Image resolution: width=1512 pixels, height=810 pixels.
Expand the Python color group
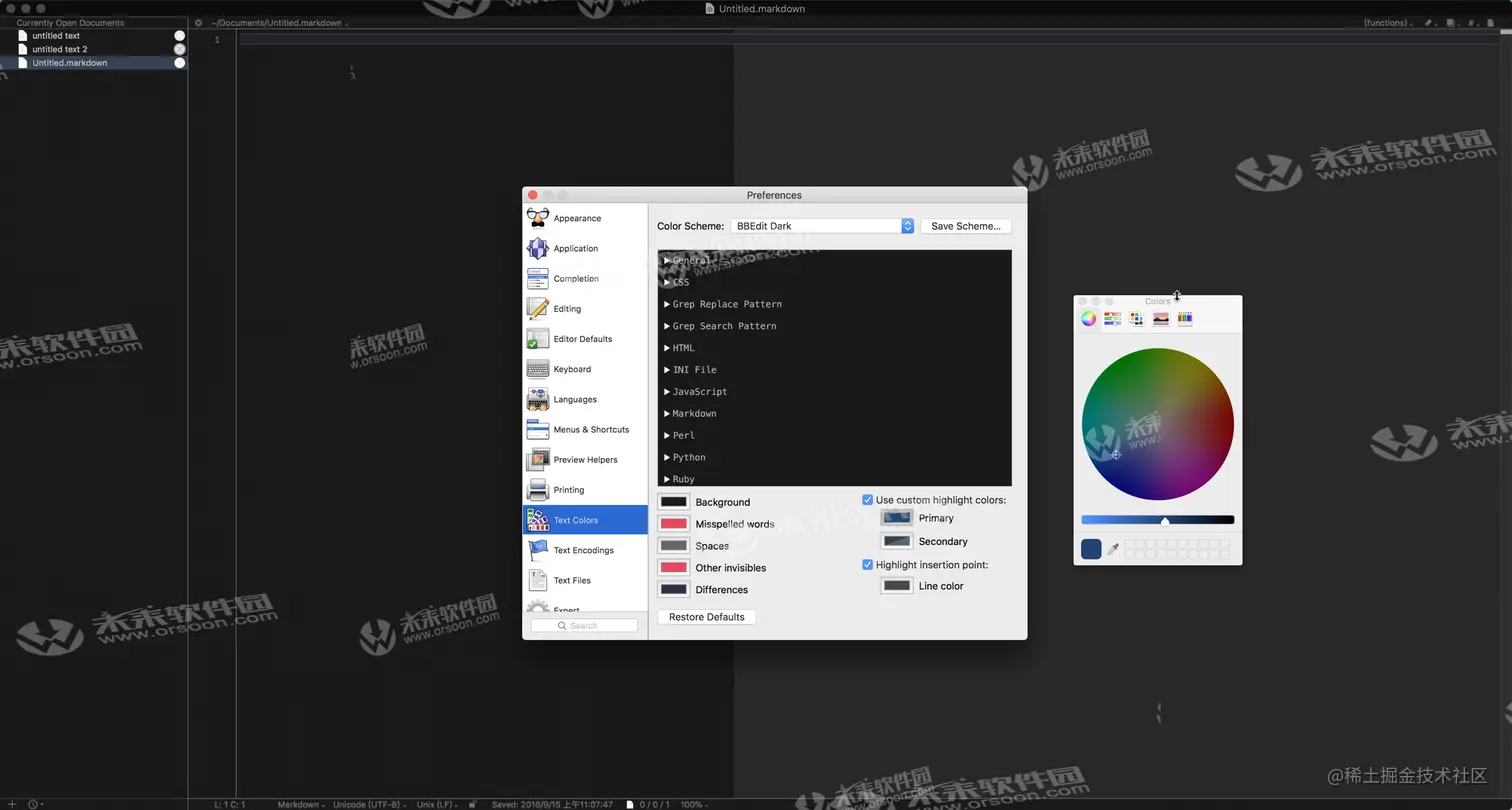click(667, 457)
